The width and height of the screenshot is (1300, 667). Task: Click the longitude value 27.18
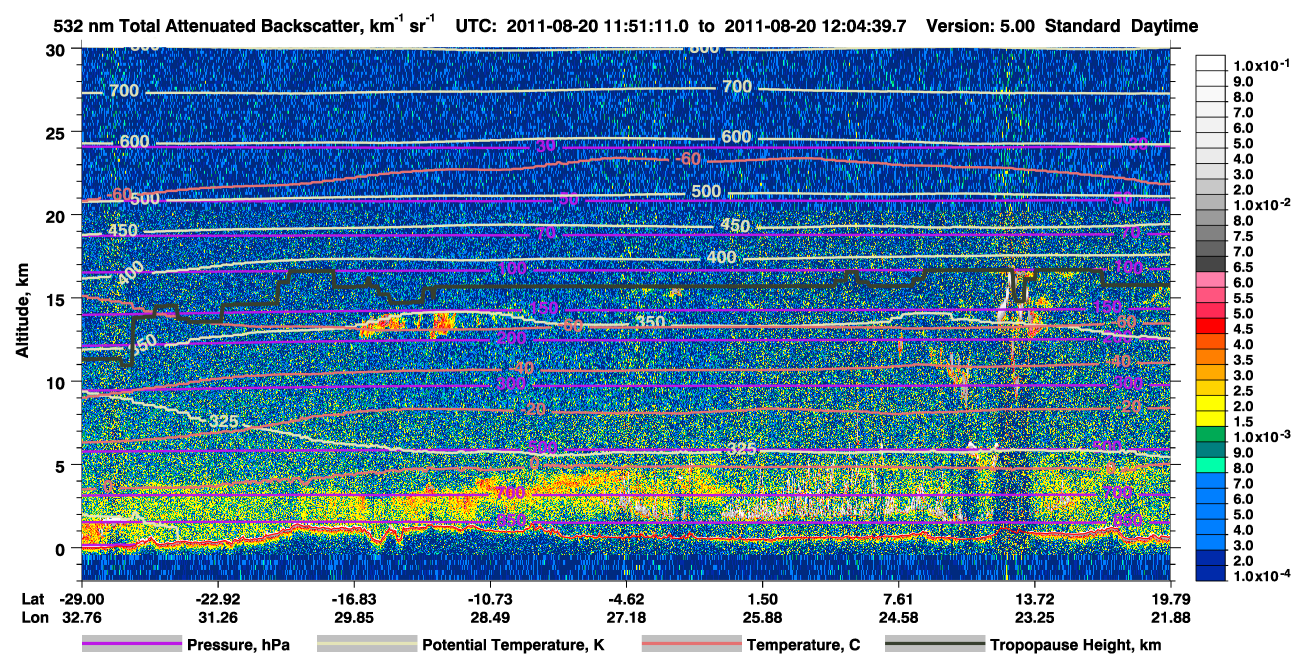[x=626, y=617]
